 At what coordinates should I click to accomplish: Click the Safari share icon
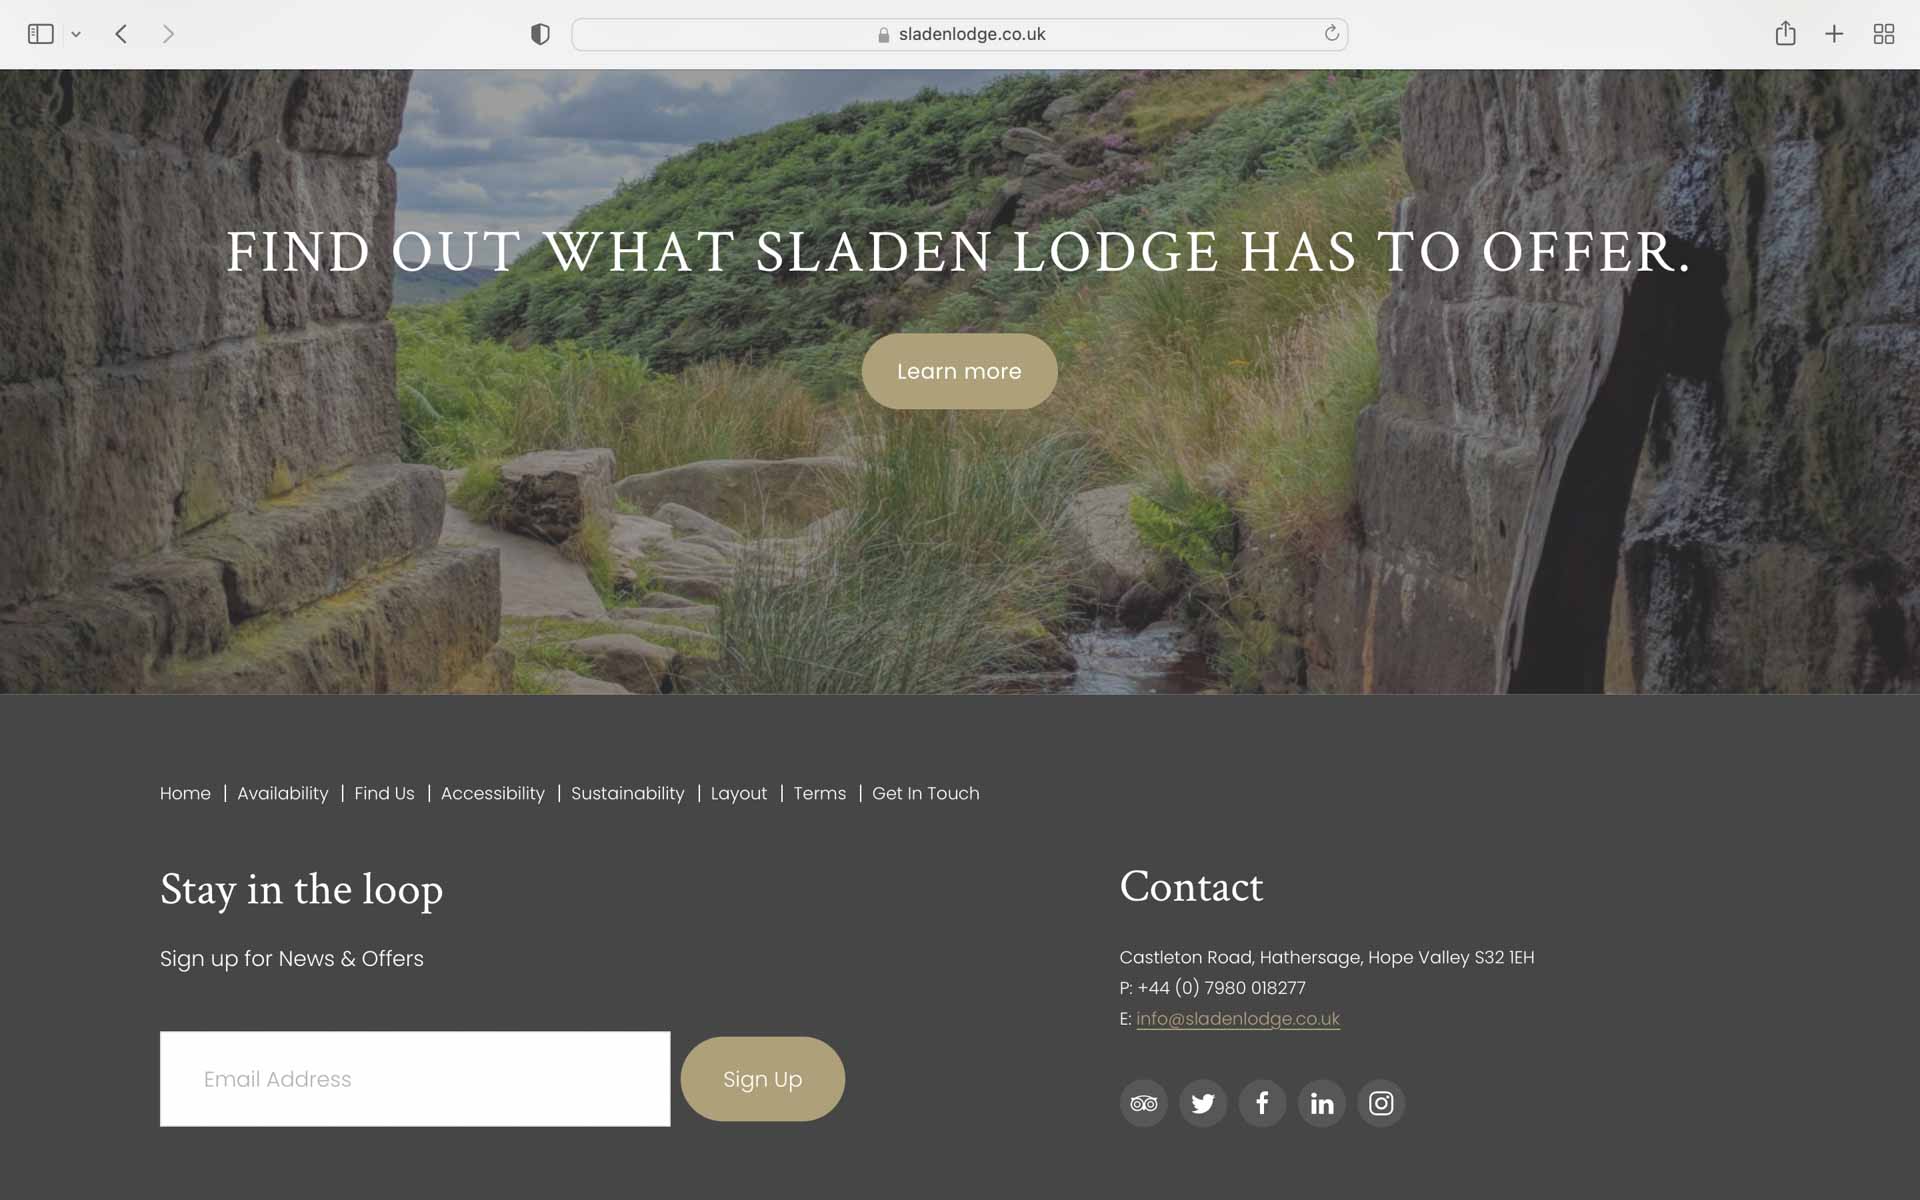(1785, 34)
